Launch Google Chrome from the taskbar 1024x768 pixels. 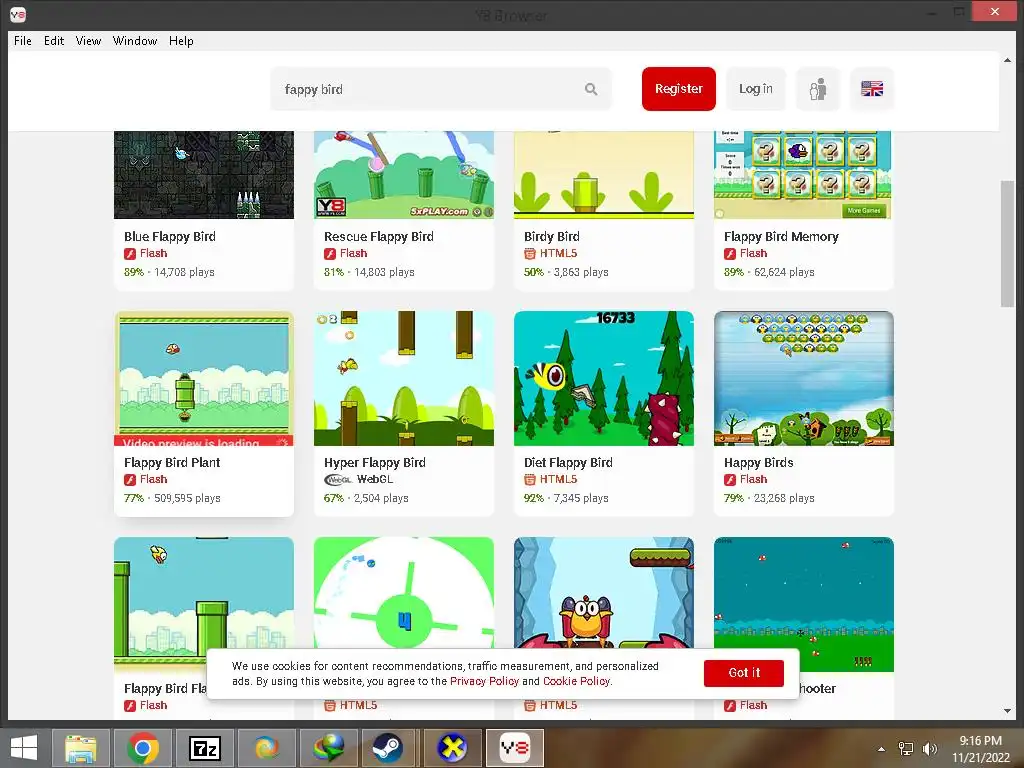tap(142, 748)
